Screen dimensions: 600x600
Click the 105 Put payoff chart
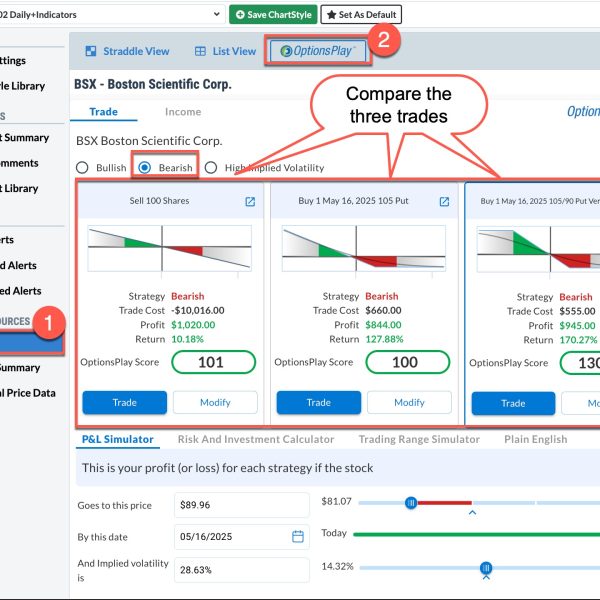point(364,248)
